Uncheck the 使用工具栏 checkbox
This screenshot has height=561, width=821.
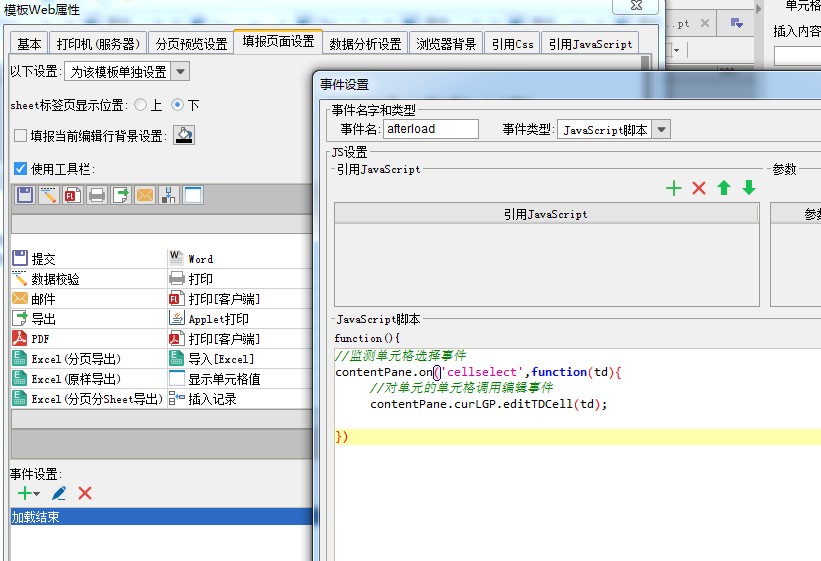click(x=20, y=169)
